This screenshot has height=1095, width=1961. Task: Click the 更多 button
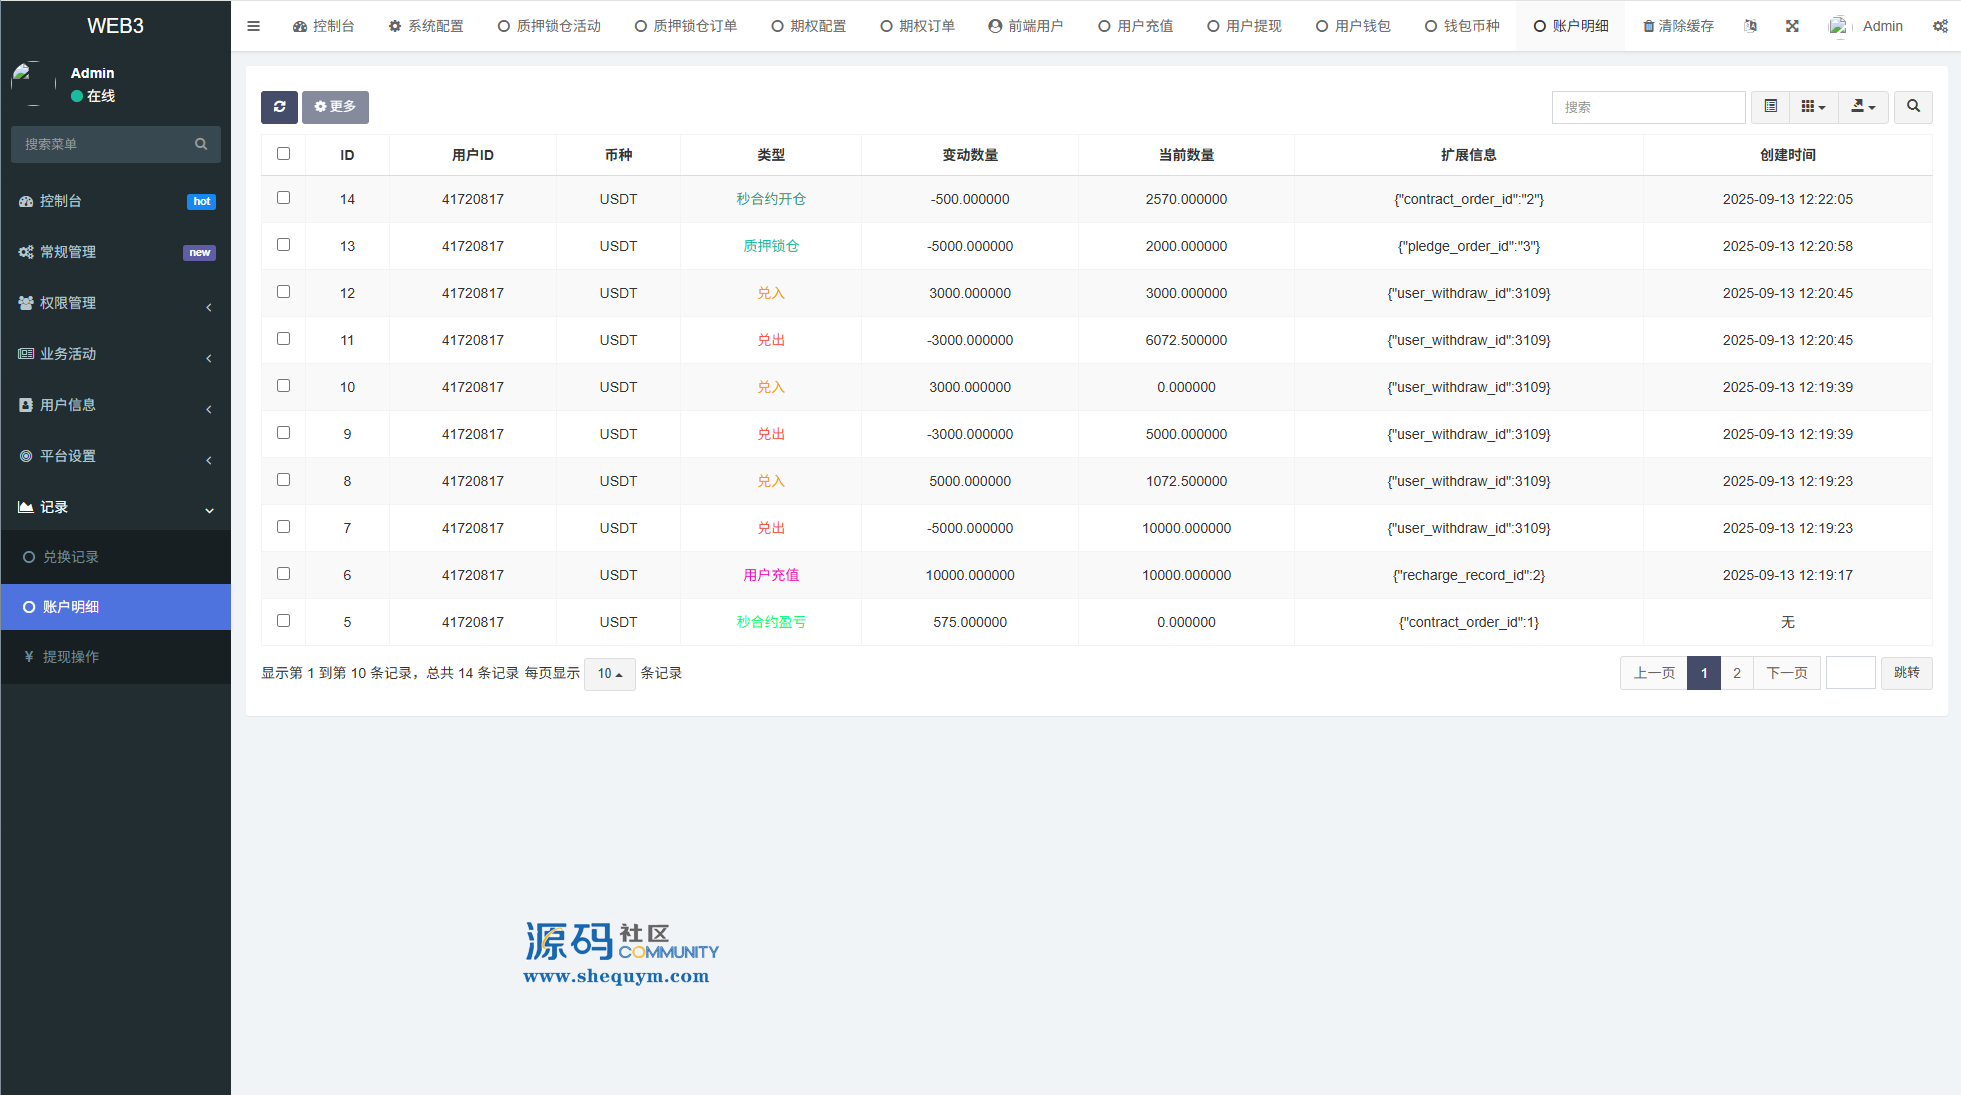click(x=335, y=107)
